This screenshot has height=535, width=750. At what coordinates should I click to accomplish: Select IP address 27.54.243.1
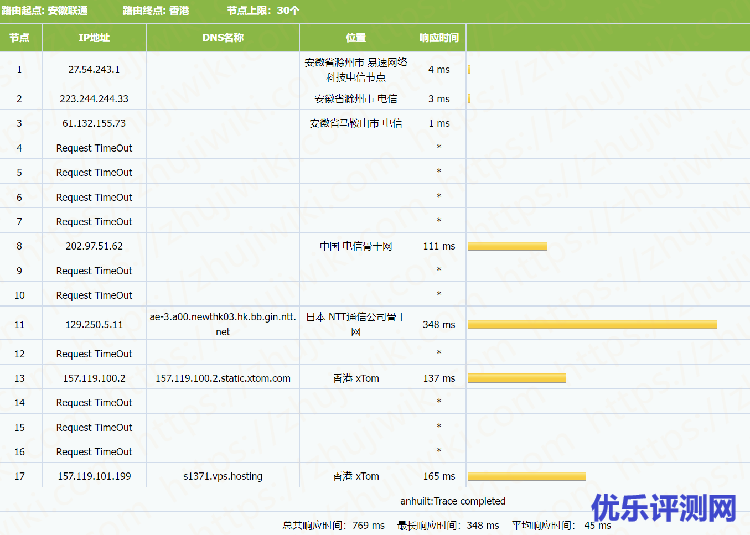pos(94,70)
